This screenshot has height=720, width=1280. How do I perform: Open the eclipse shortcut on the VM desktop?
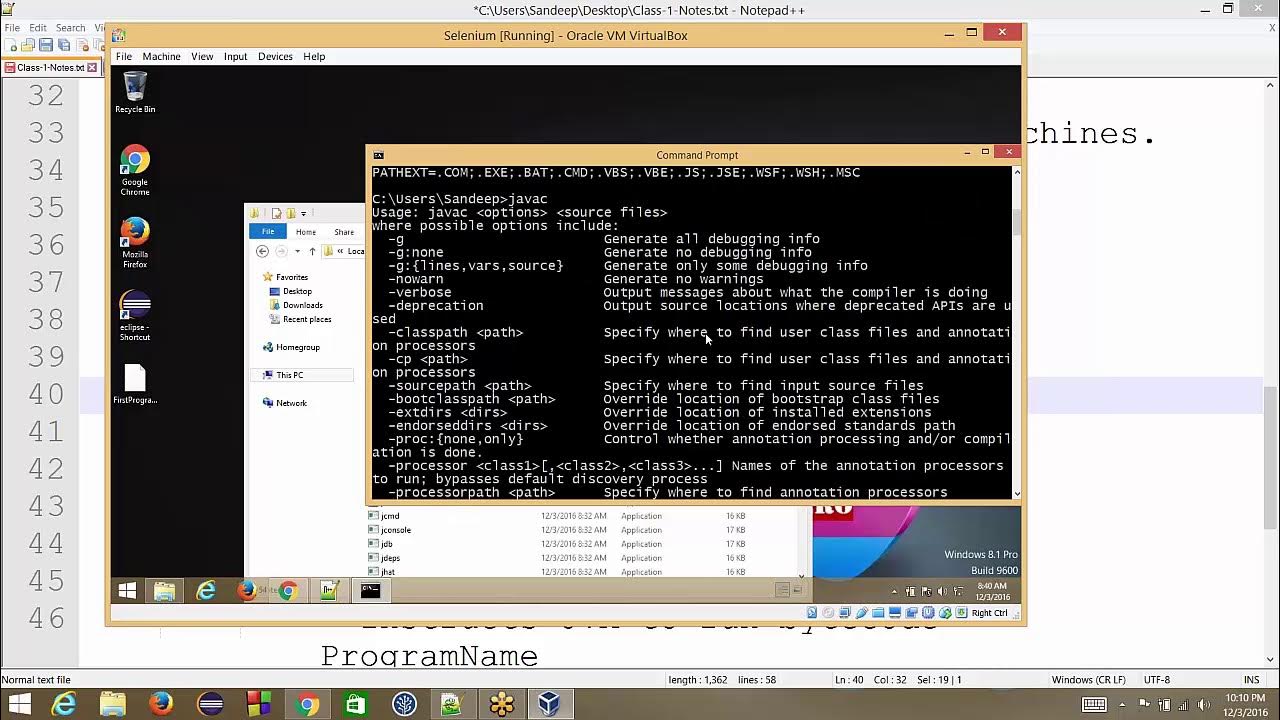[135, 316]
